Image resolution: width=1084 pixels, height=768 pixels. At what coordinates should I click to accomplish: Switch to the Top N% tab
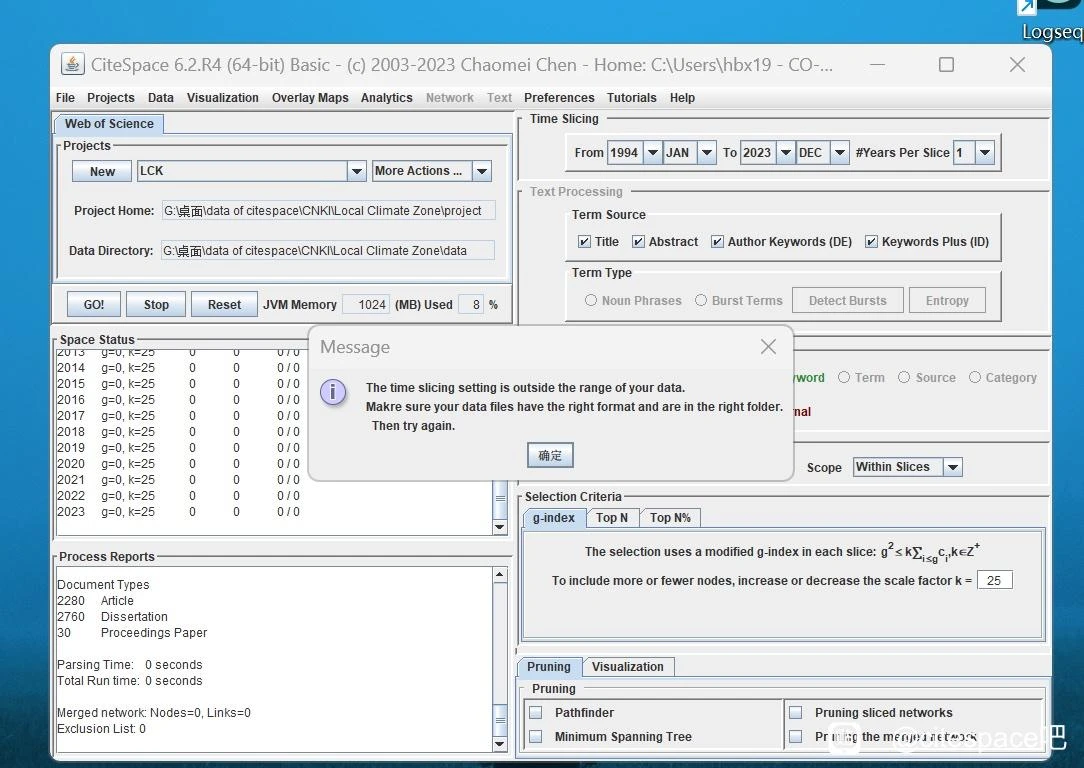point(671,518)
